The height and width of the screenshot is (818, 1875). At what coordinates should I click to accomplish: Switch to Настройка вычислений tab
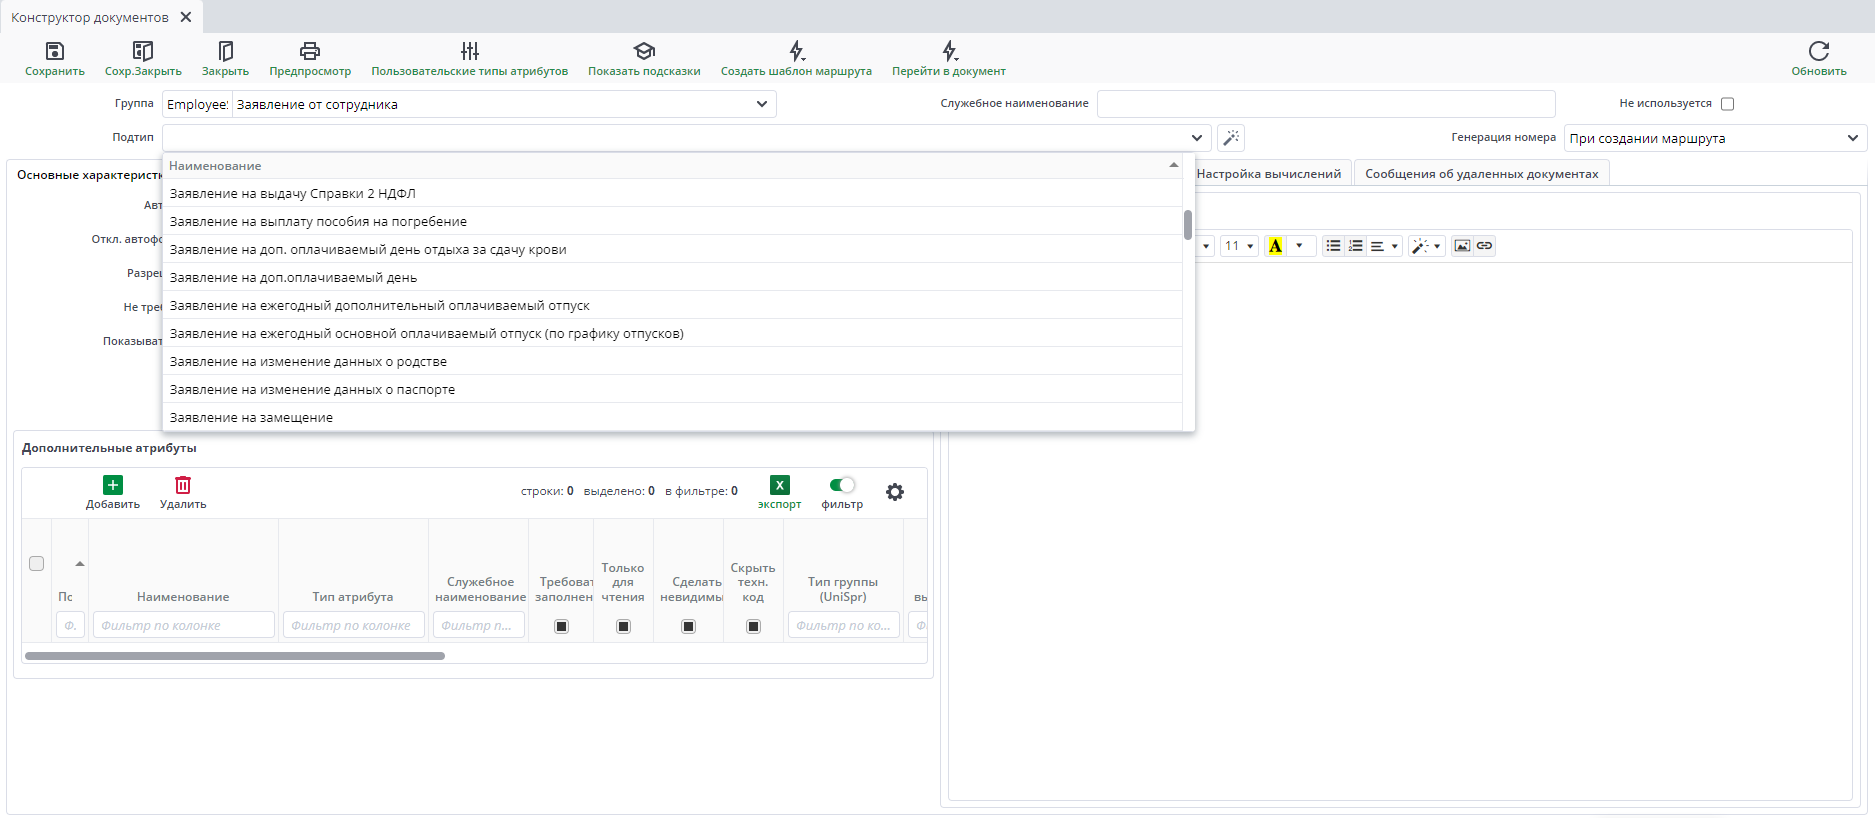tap(1268, 174)
